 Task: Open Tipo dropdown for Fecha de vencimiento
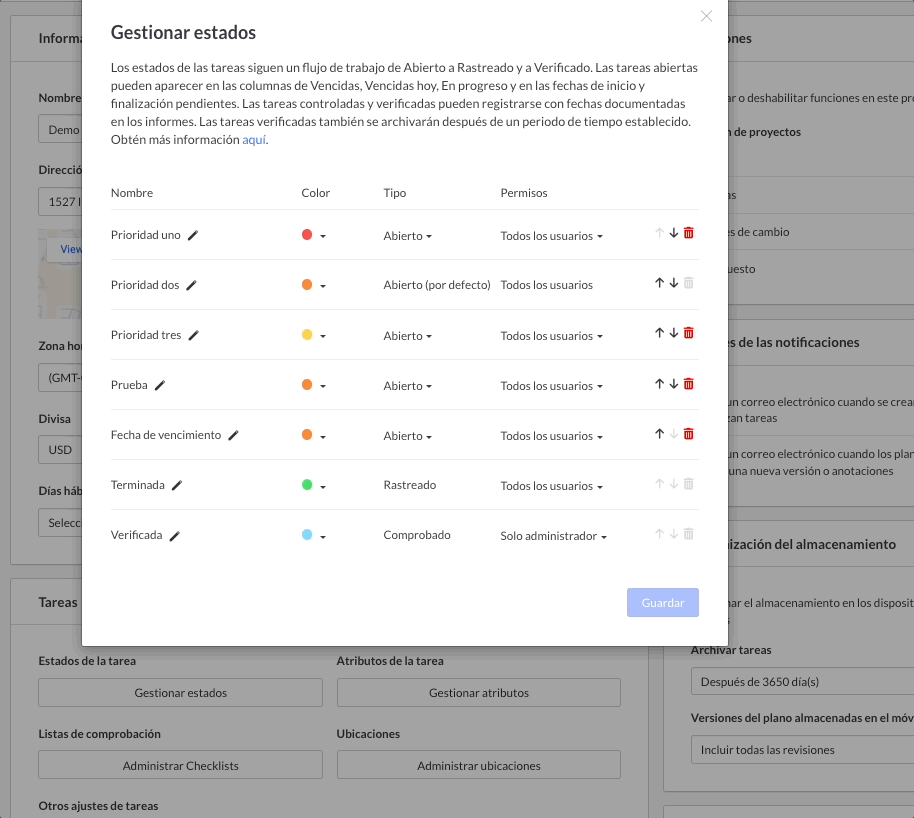coord(407,437)
